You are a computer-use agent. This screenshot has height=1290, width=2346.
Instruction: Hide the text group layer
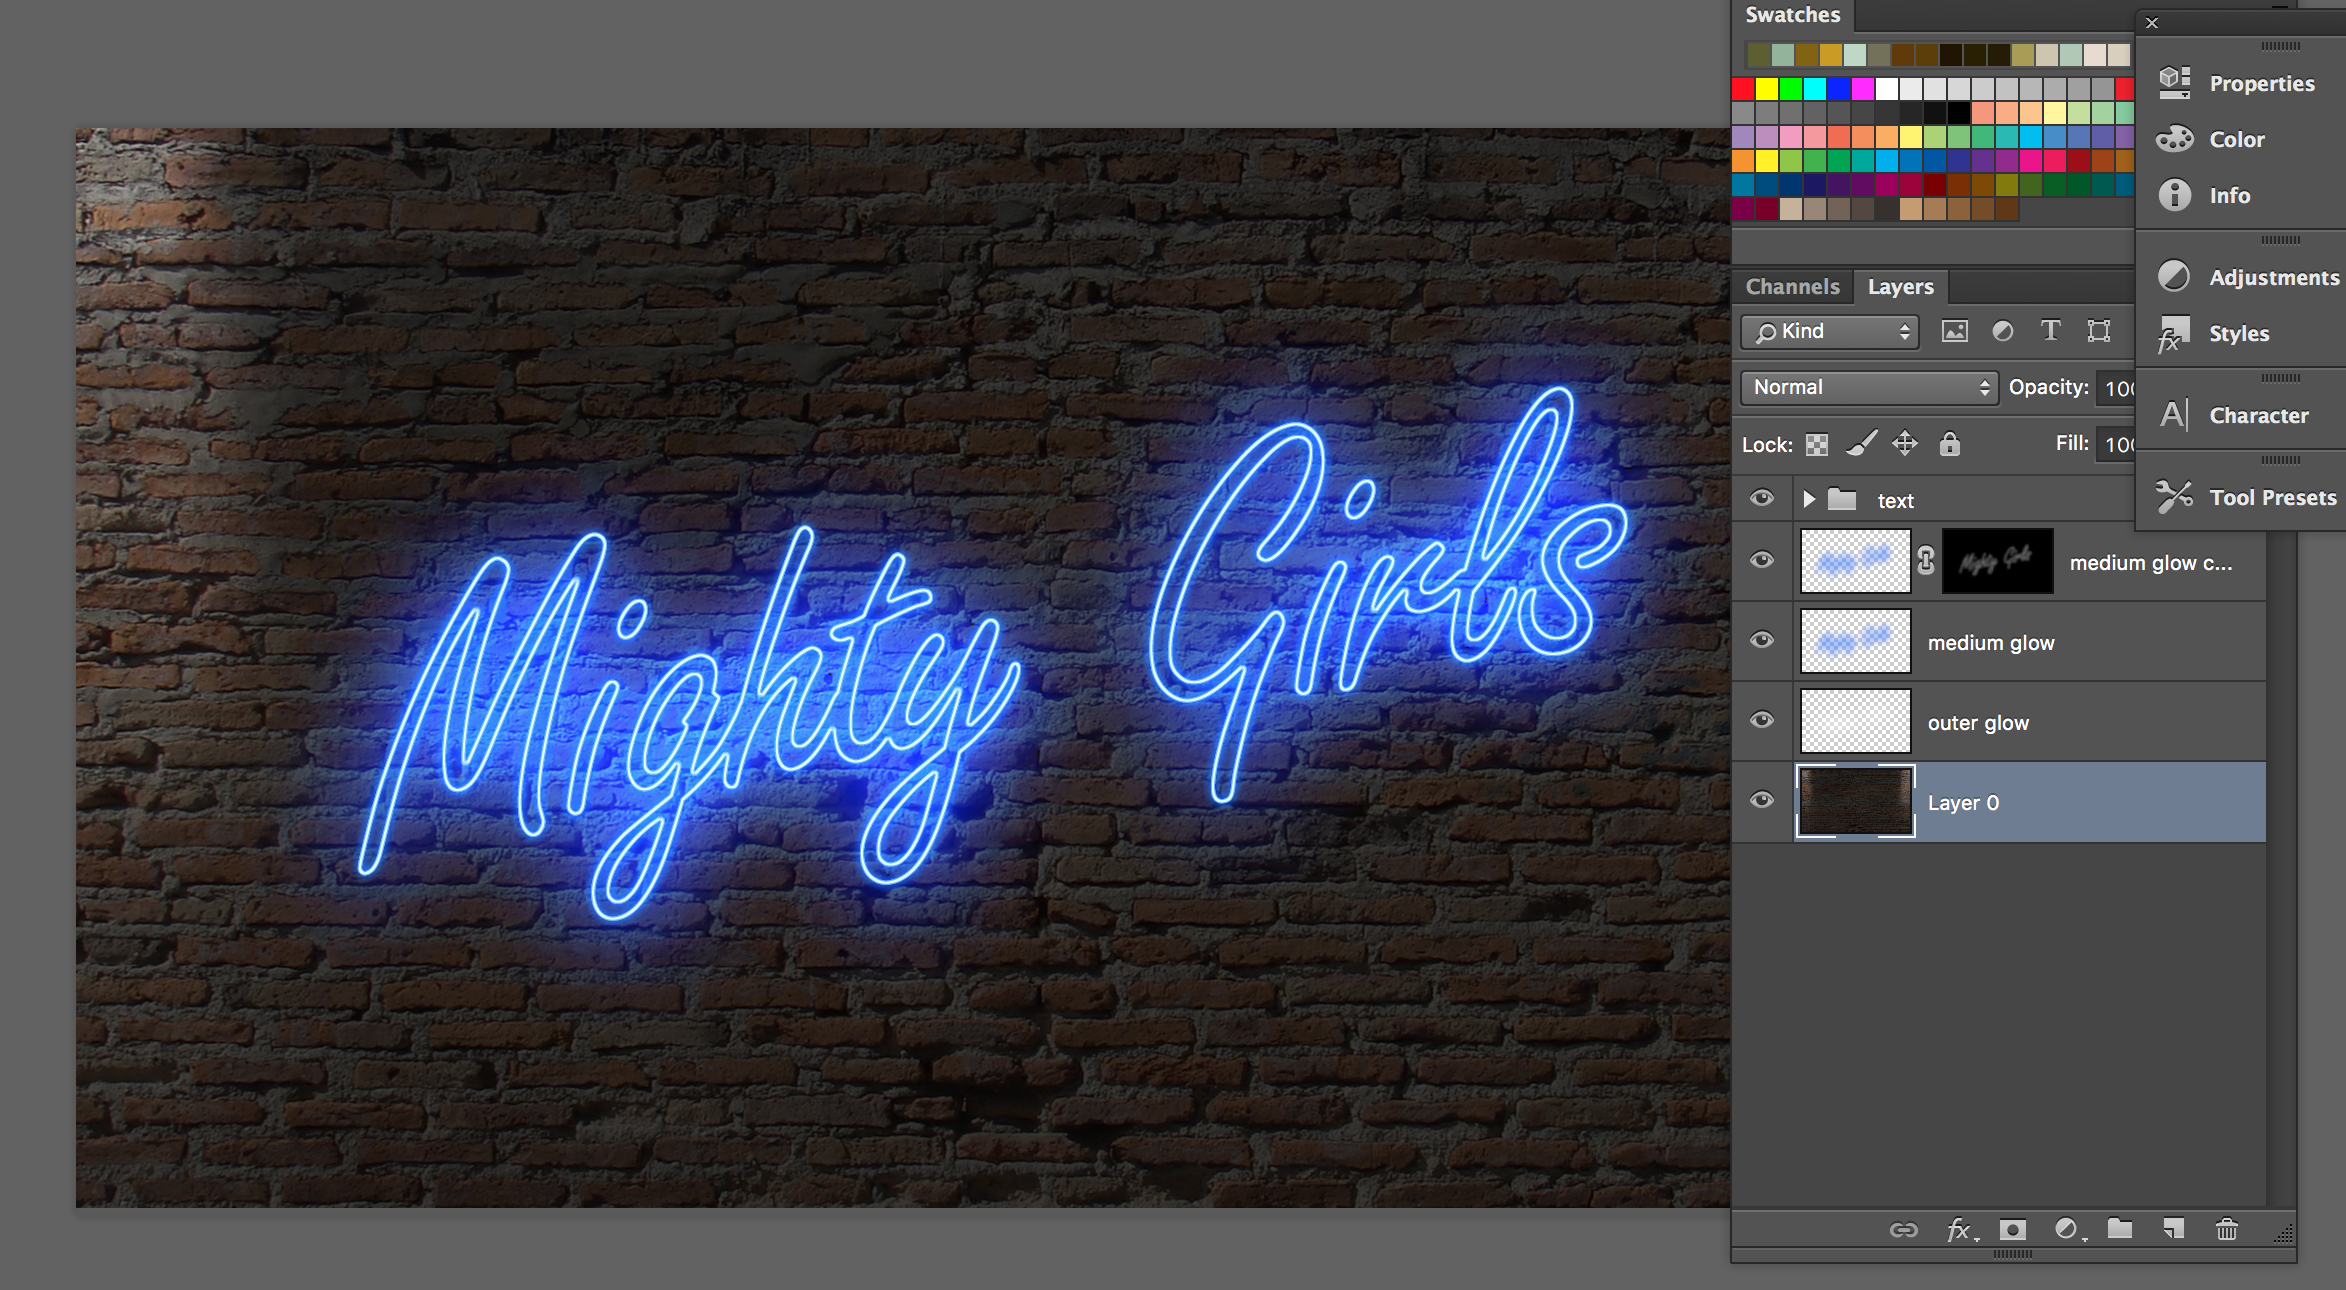pos(1762,498)
